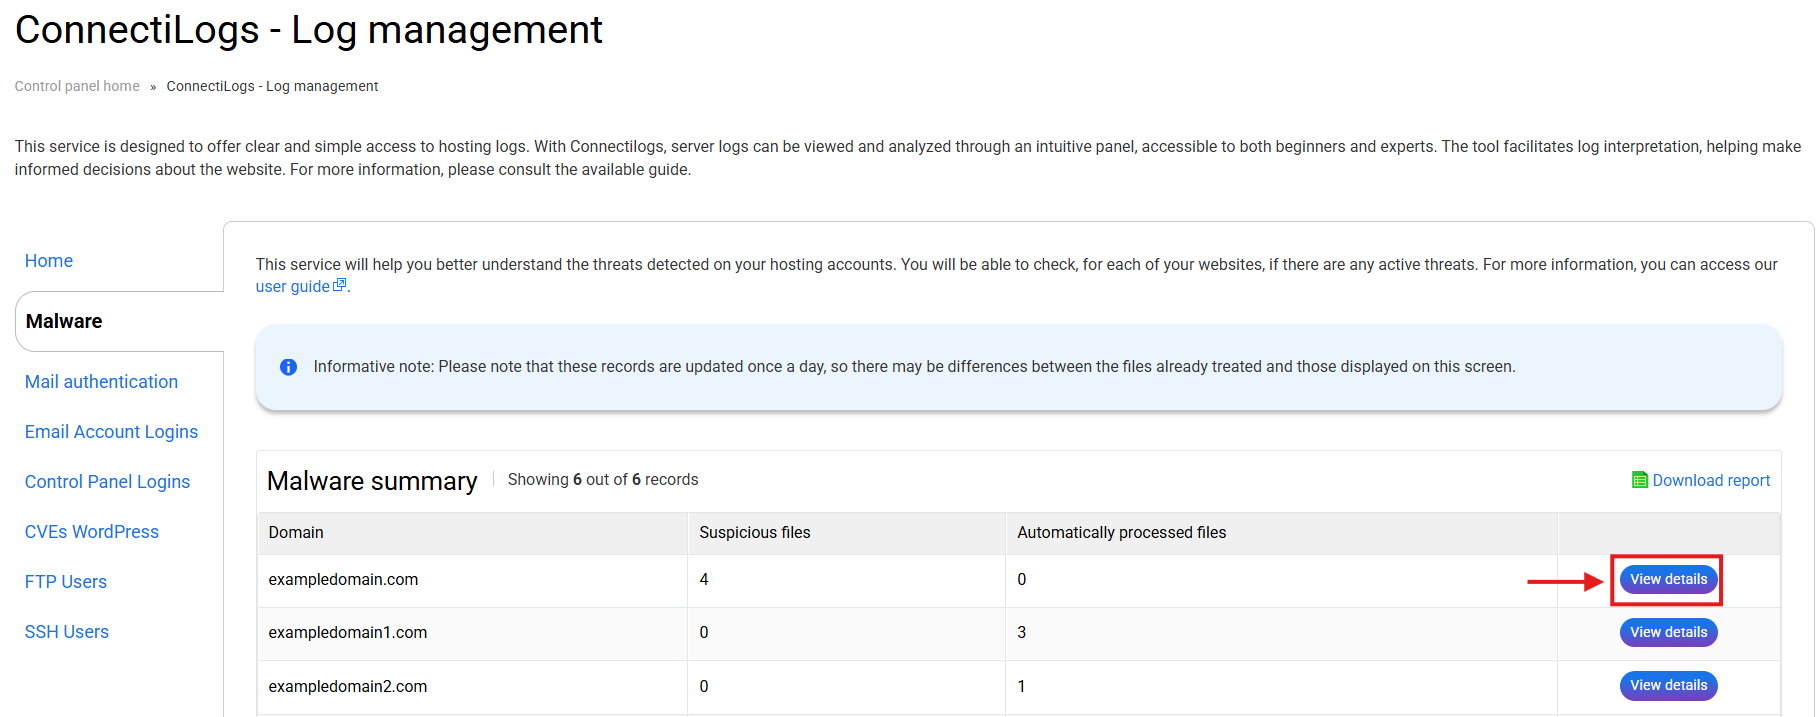Open the Home section in sidebar
The width and height of the screenshot is (1817, 717).
49,261
